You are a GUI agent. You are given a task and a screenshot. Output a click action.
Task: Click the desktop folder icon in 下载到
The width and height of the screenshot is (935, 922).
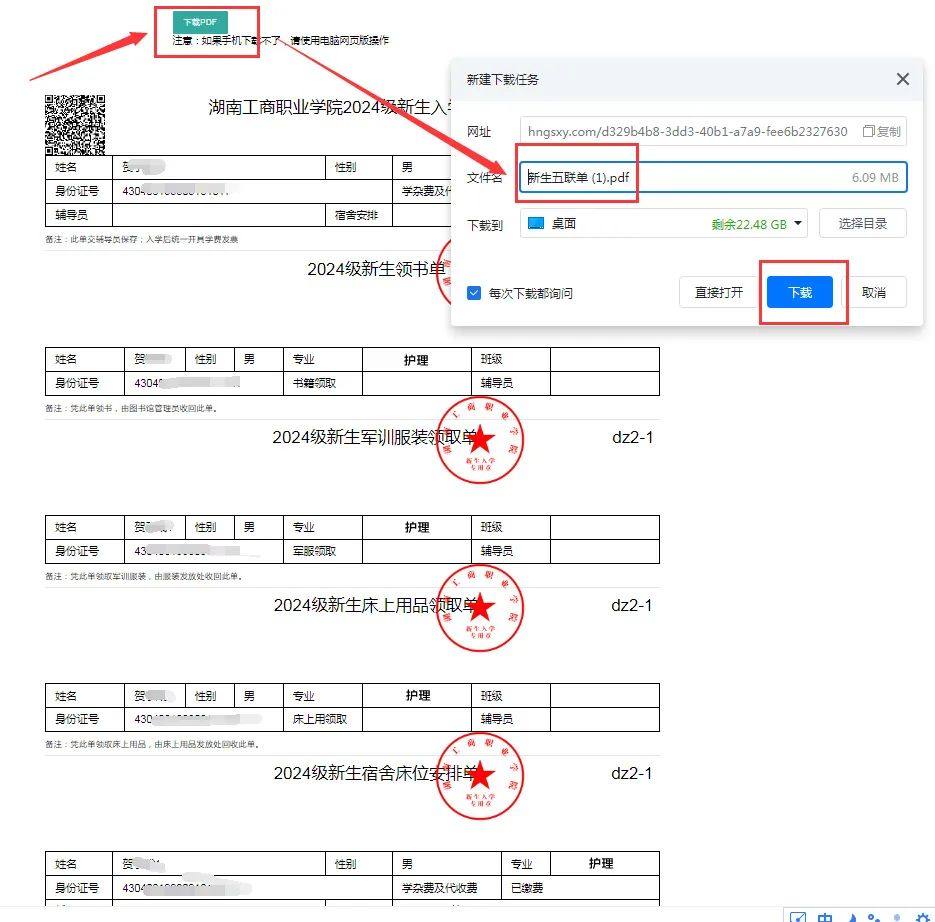pyautogui.click(x=536, y=224)
